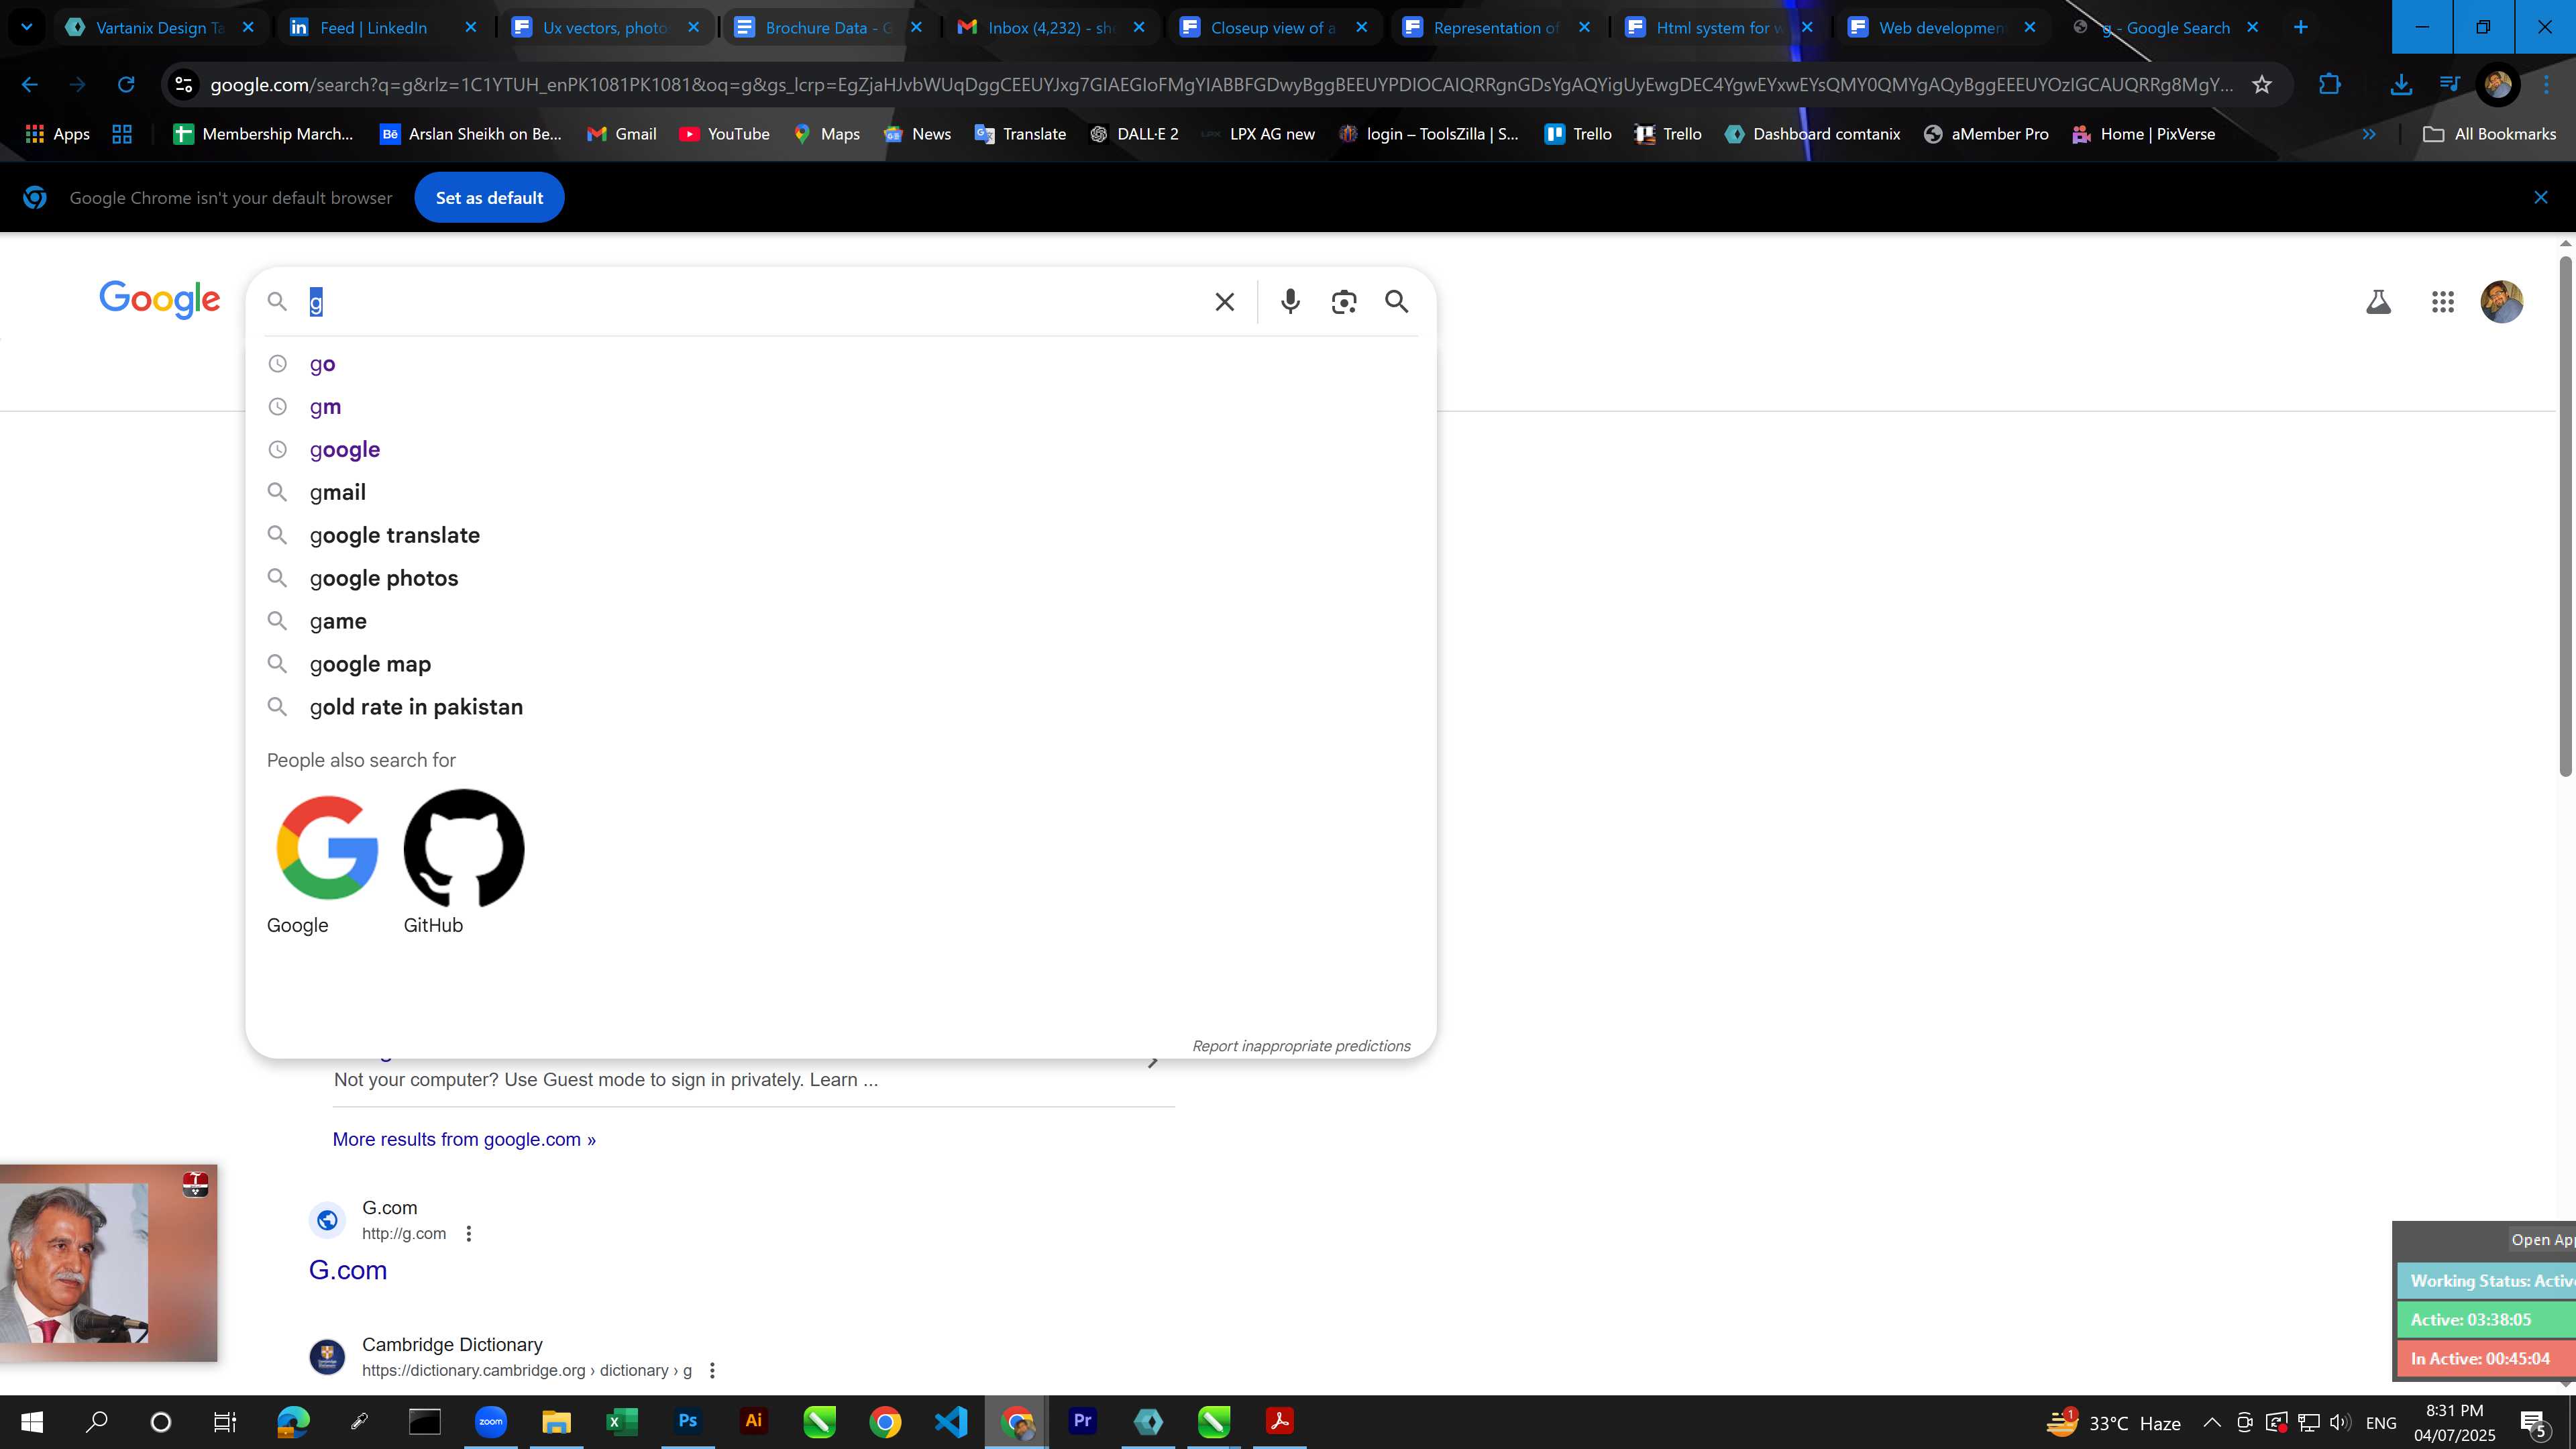The height and width of the screenshot is (1449, 2576).
Task: Expand the tab search dropdown arrow
Action: pyautogui.click(x=27, y=28)
